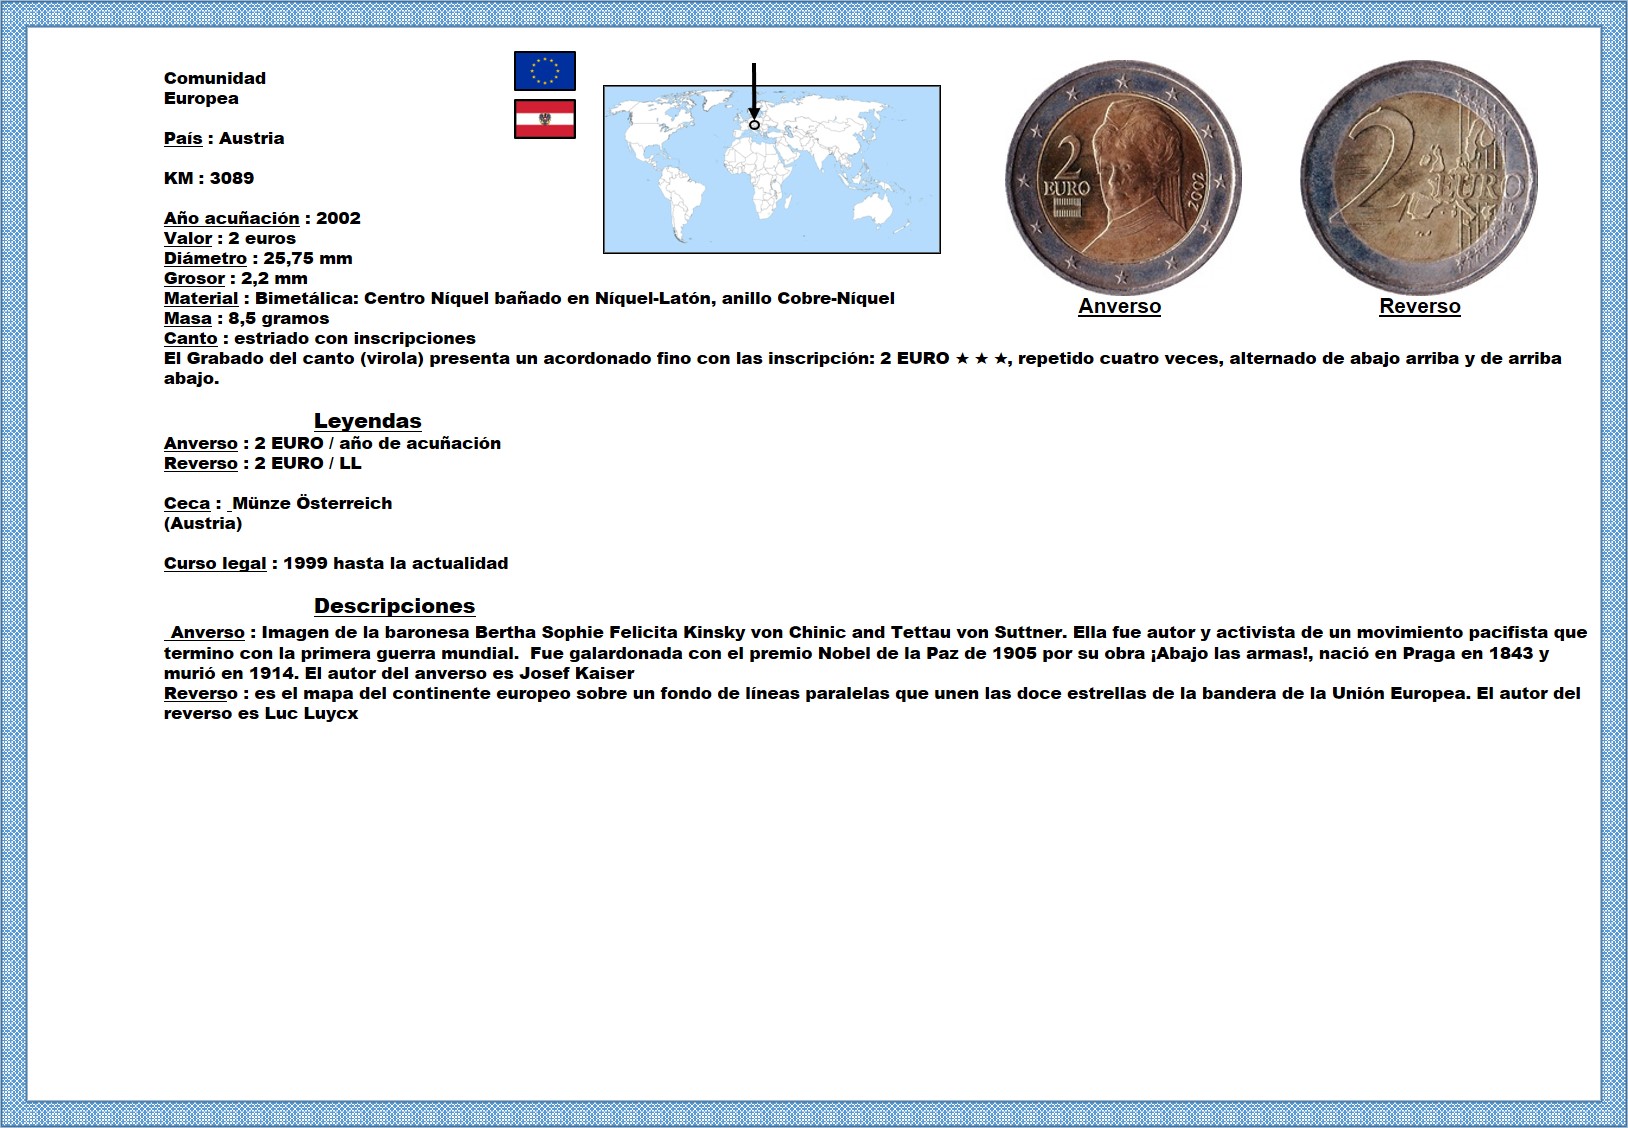Click 'Curso legal : 1999 hasta la actualidad'

click(336, 563)
